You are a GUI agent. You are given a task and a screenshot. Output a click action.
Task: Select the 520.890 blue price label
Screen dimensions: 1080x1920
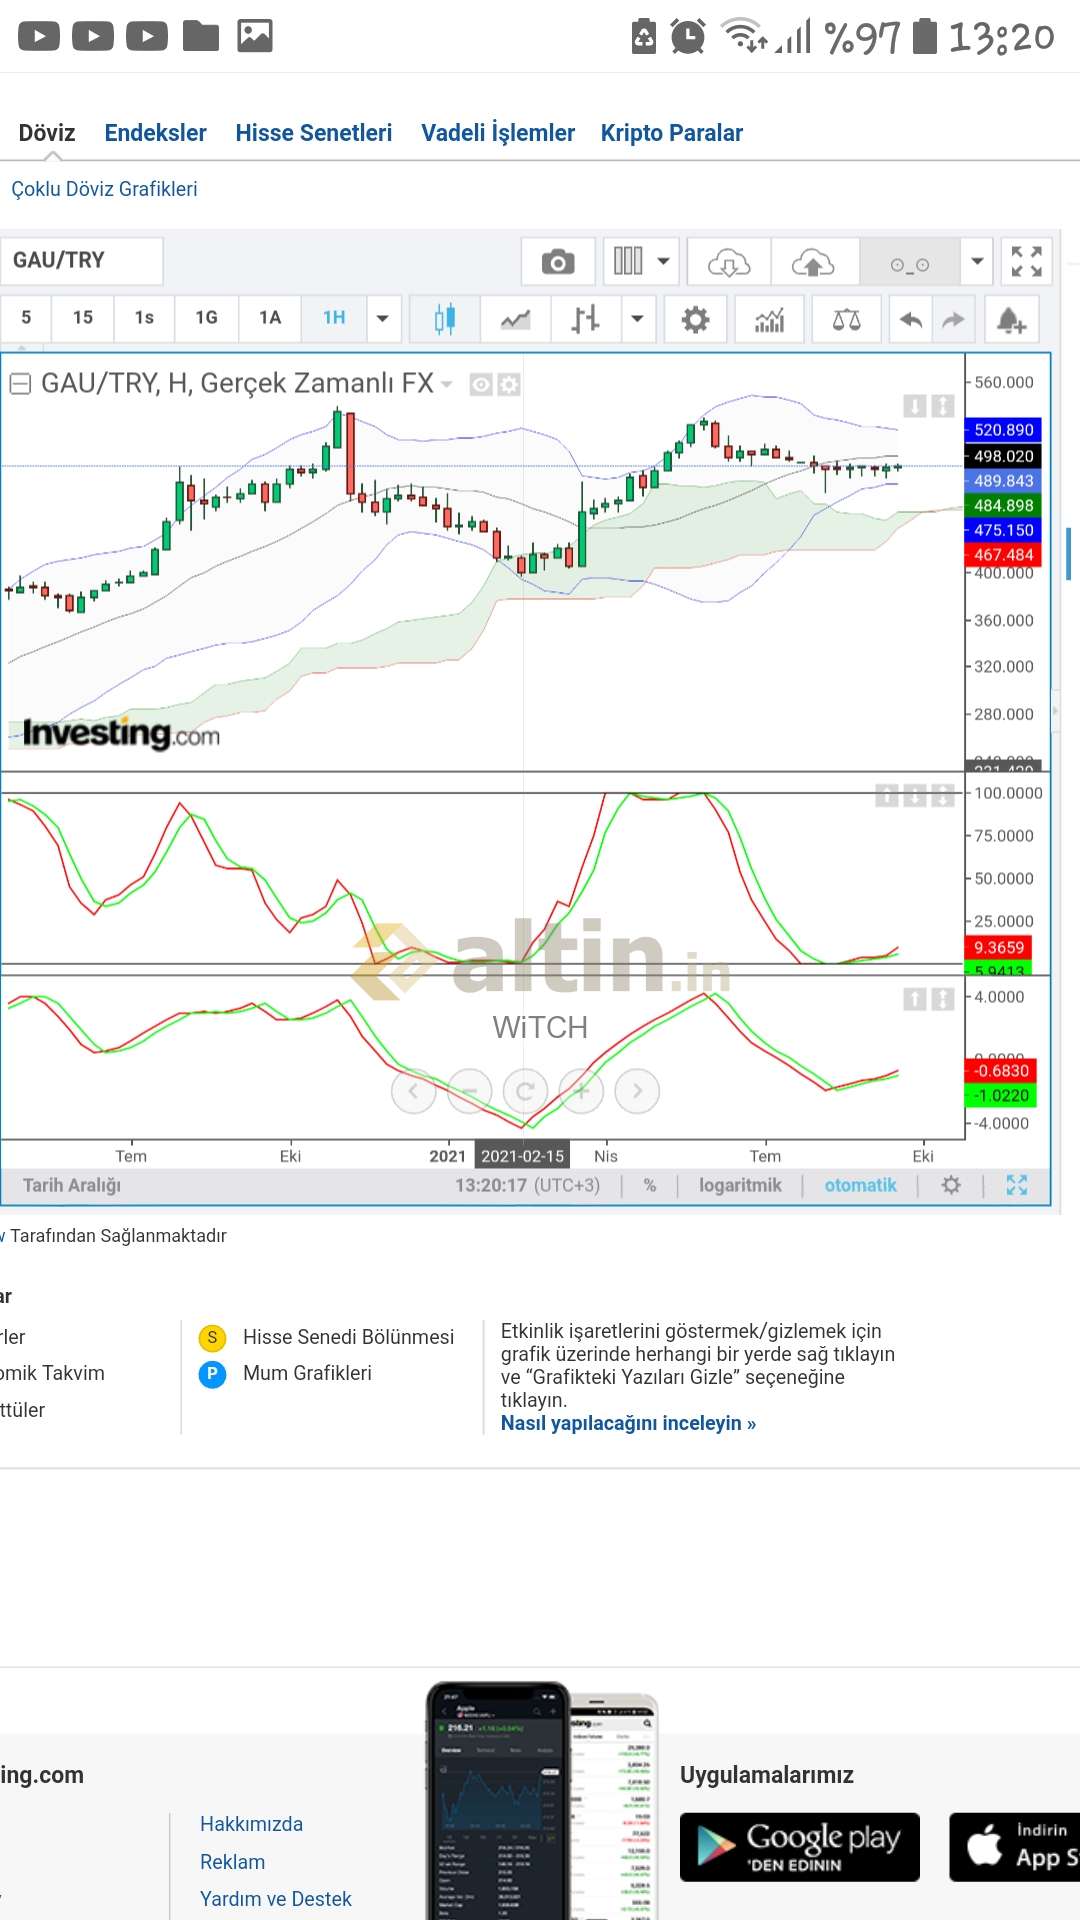click(1004, 430)
